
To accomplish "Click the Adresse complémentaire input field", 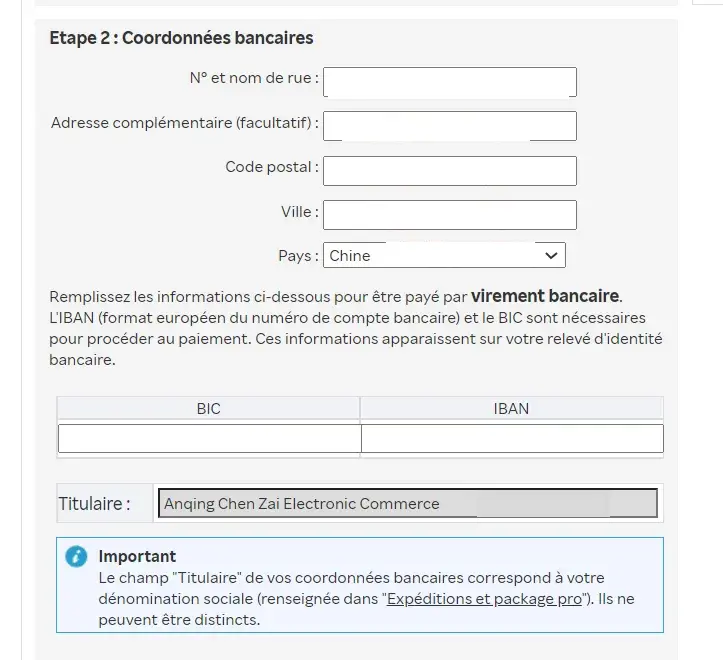I will pos(450,126).
